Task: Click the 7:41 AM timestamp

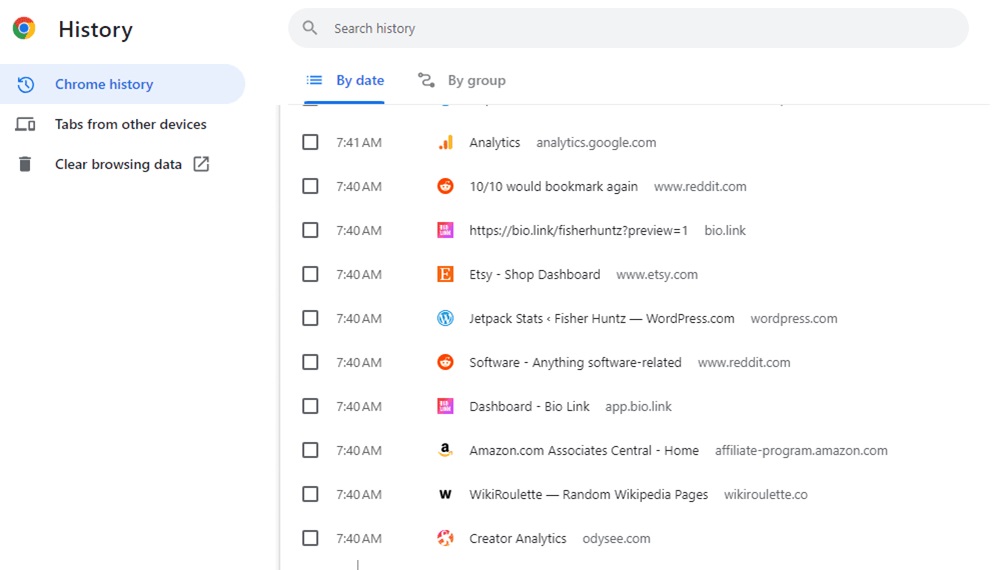Action: tap(359, 143)
